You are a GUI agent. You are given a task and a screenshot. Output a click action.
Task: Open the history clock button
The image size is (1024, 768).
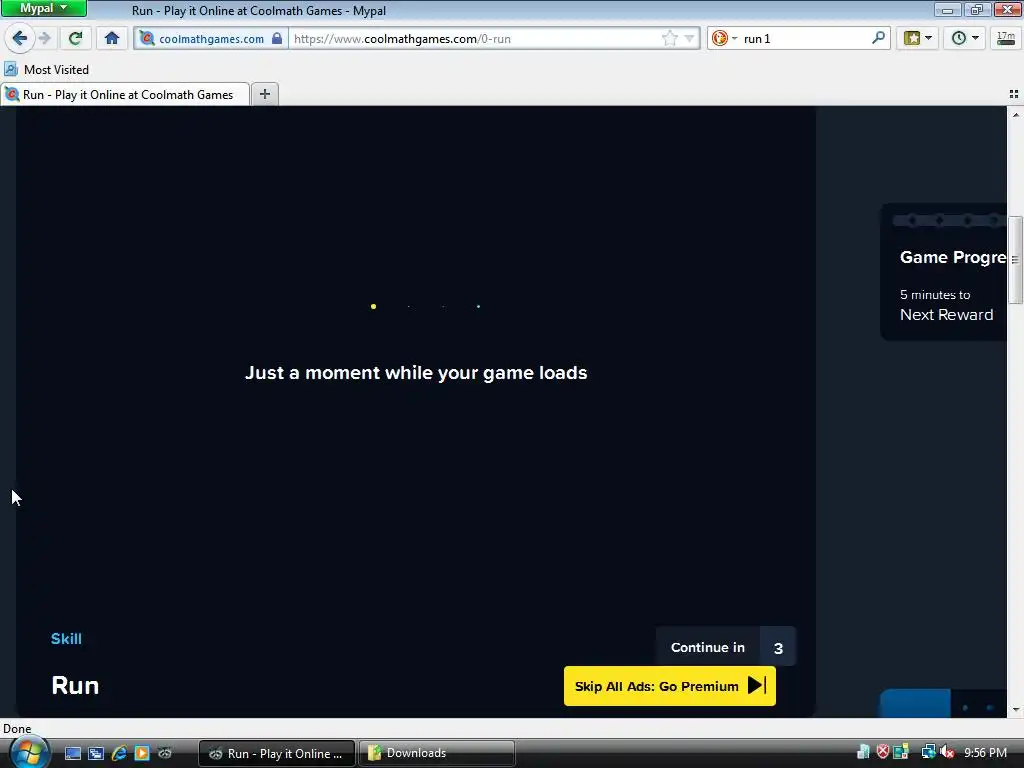958,39
